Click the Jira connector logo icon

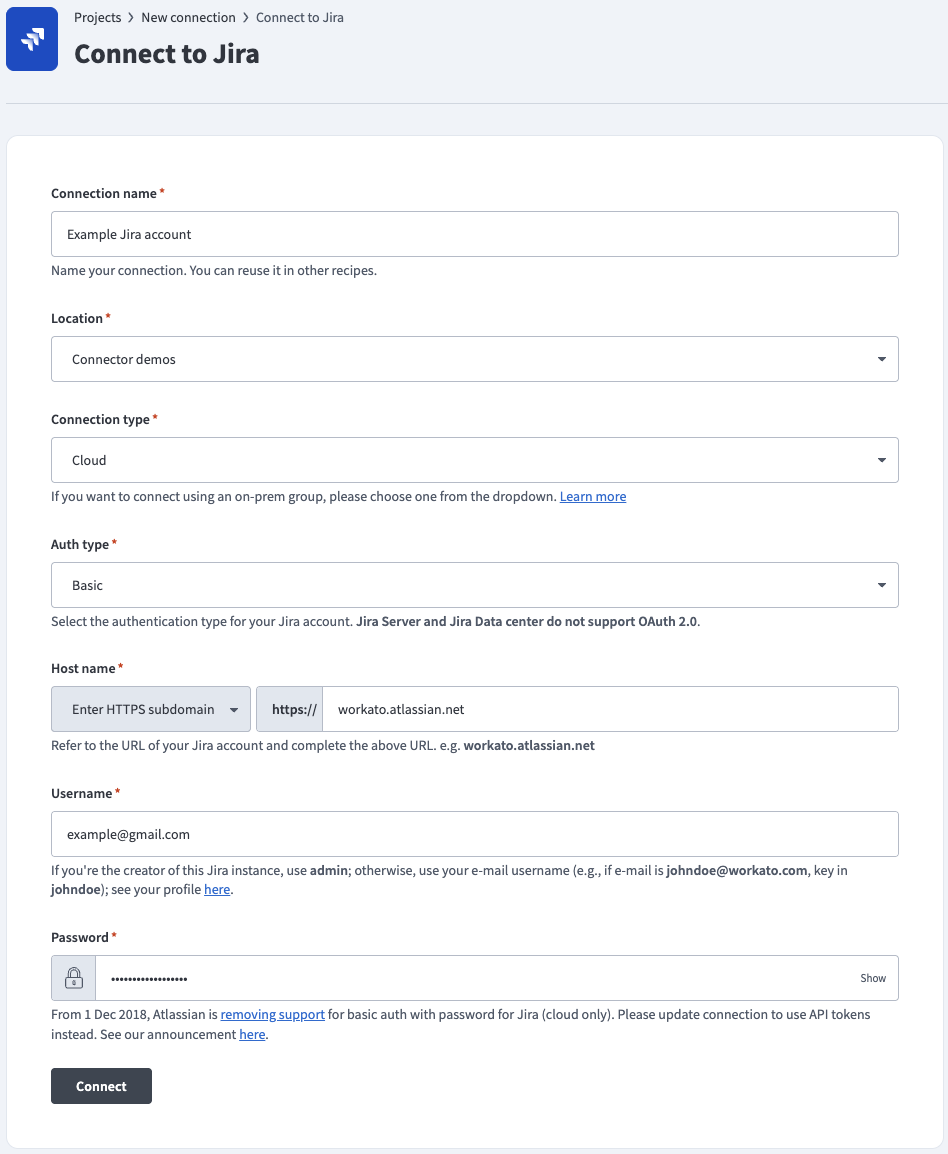pos(31,38)
